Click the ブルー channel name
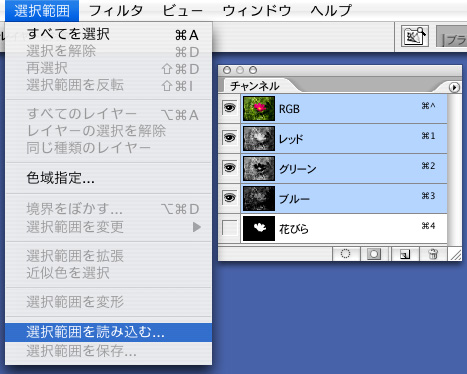The image size is (467, 374). 294,199
